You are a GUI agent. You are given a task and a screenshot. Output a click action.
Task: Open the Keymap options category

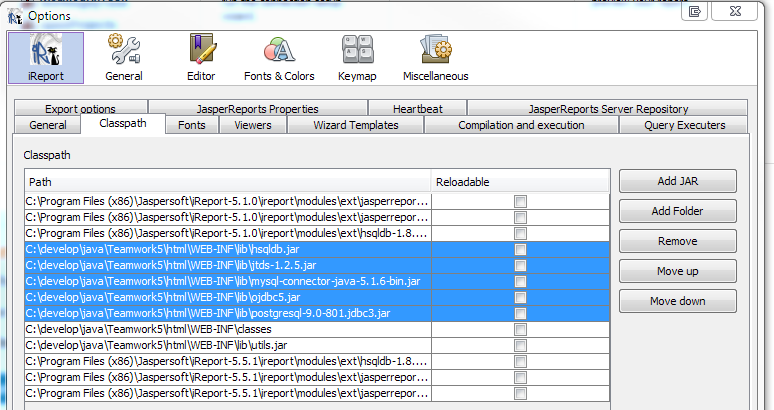coord(357,57)
